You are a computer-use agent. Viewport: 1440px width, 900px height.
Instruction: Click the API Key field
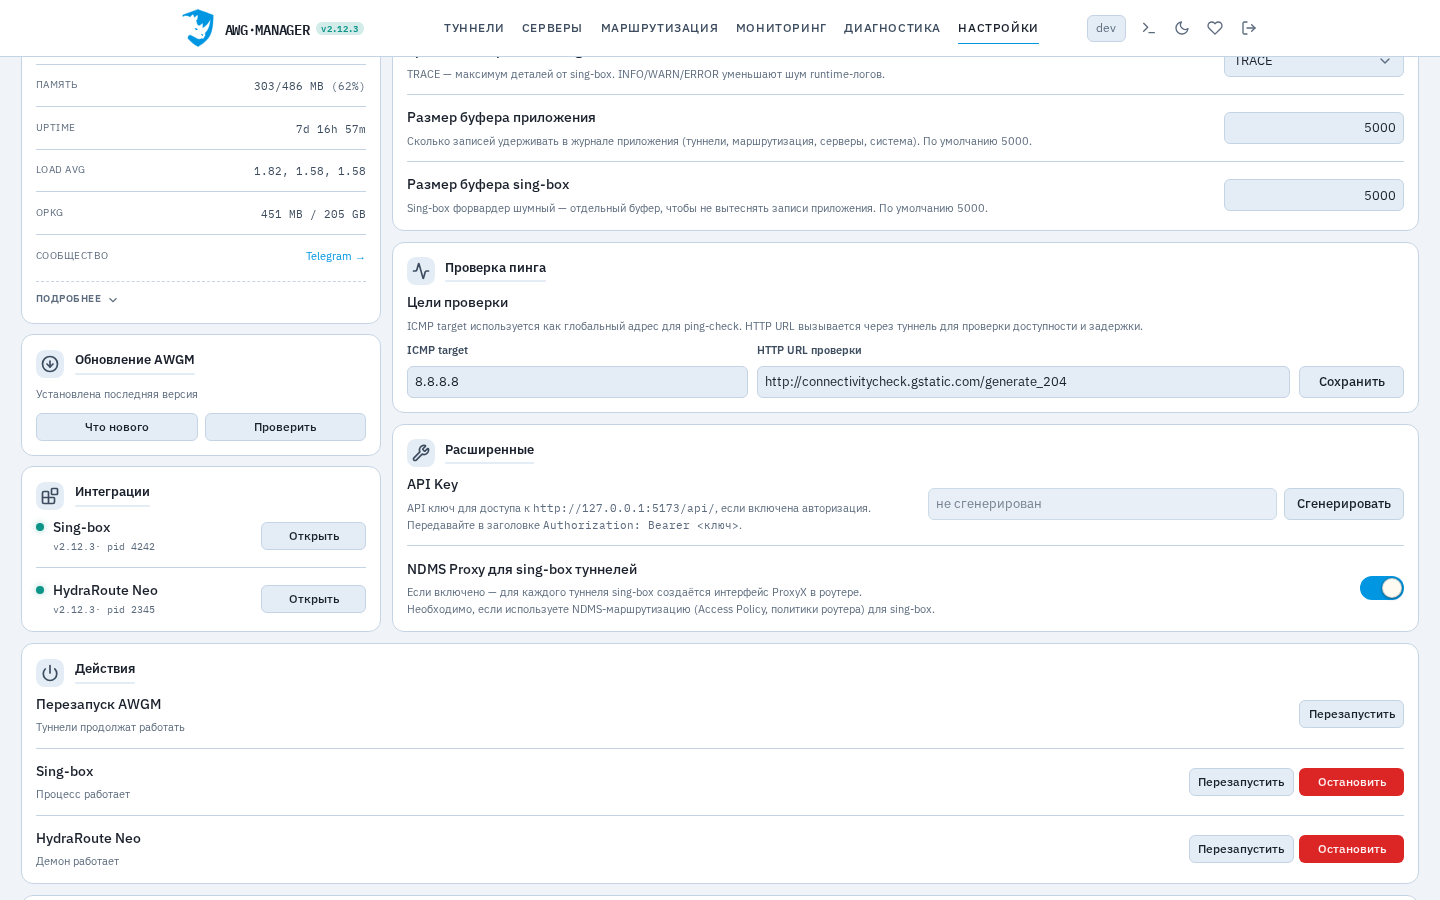[1102, 504]
